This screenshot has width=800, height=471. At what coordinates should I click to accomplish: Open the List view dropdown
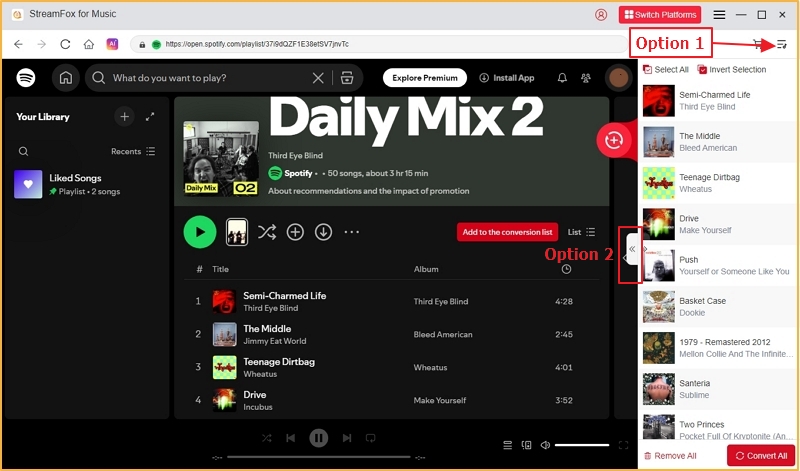click(582, 232)
